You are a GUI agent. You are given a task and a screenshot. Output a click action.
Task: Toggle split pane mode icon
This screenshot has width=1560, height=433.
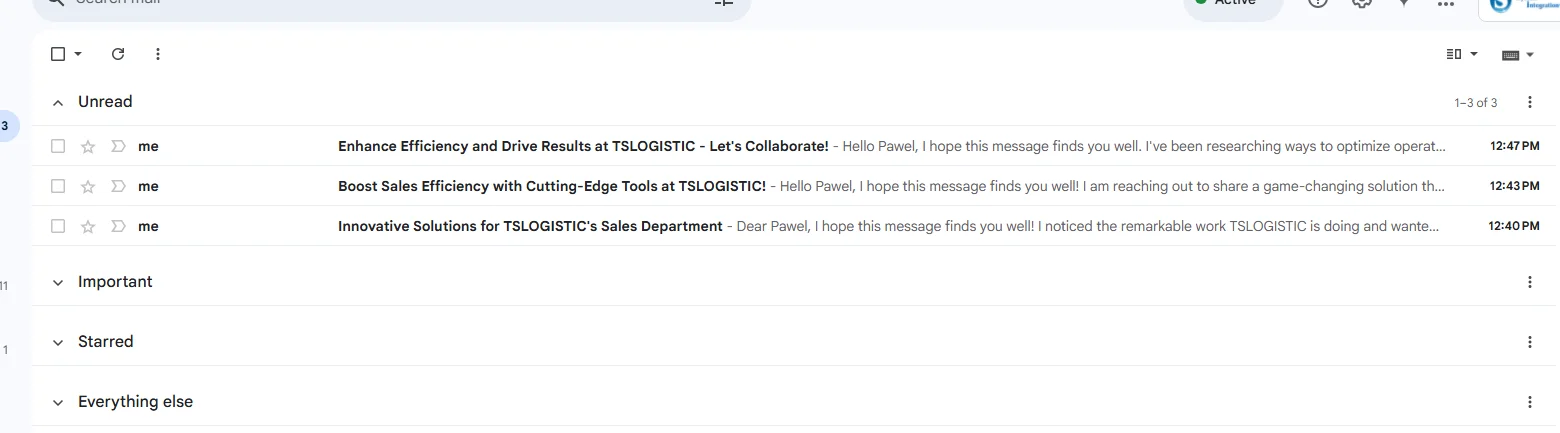pyautogui.click(x=1455, y=54)
